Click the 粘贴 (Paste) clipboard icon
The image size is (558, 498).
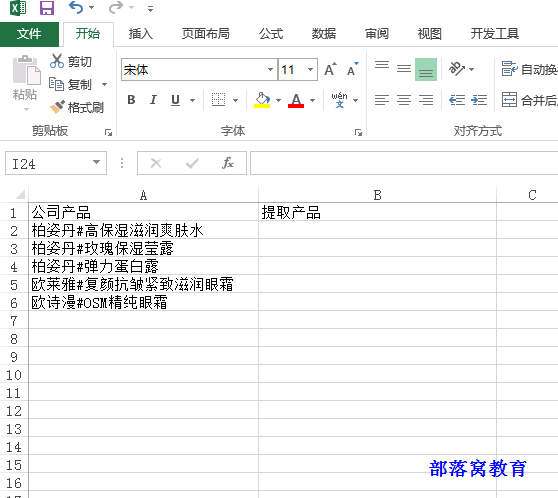(x=26, y=70)
